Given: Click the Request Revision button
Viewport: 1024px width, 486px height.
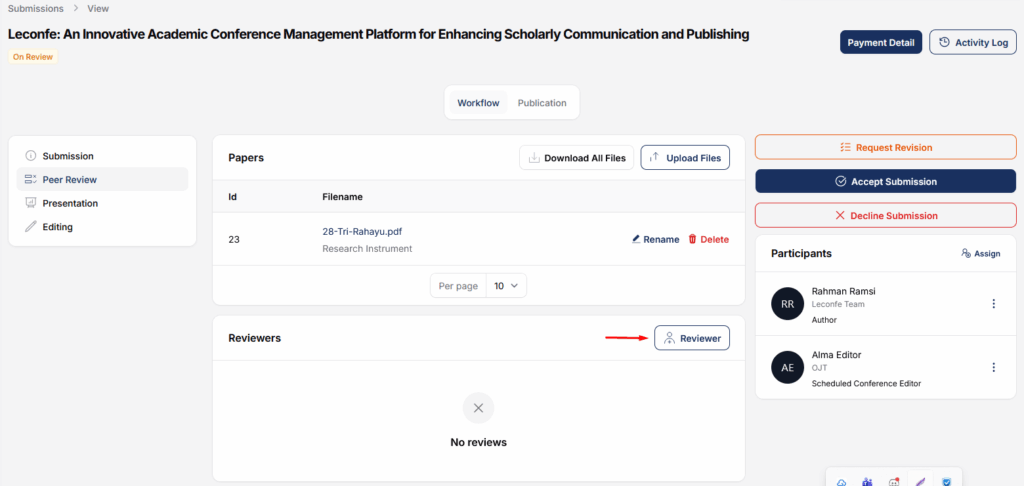Looking at the screenshot, I should [x=885, y=147].
